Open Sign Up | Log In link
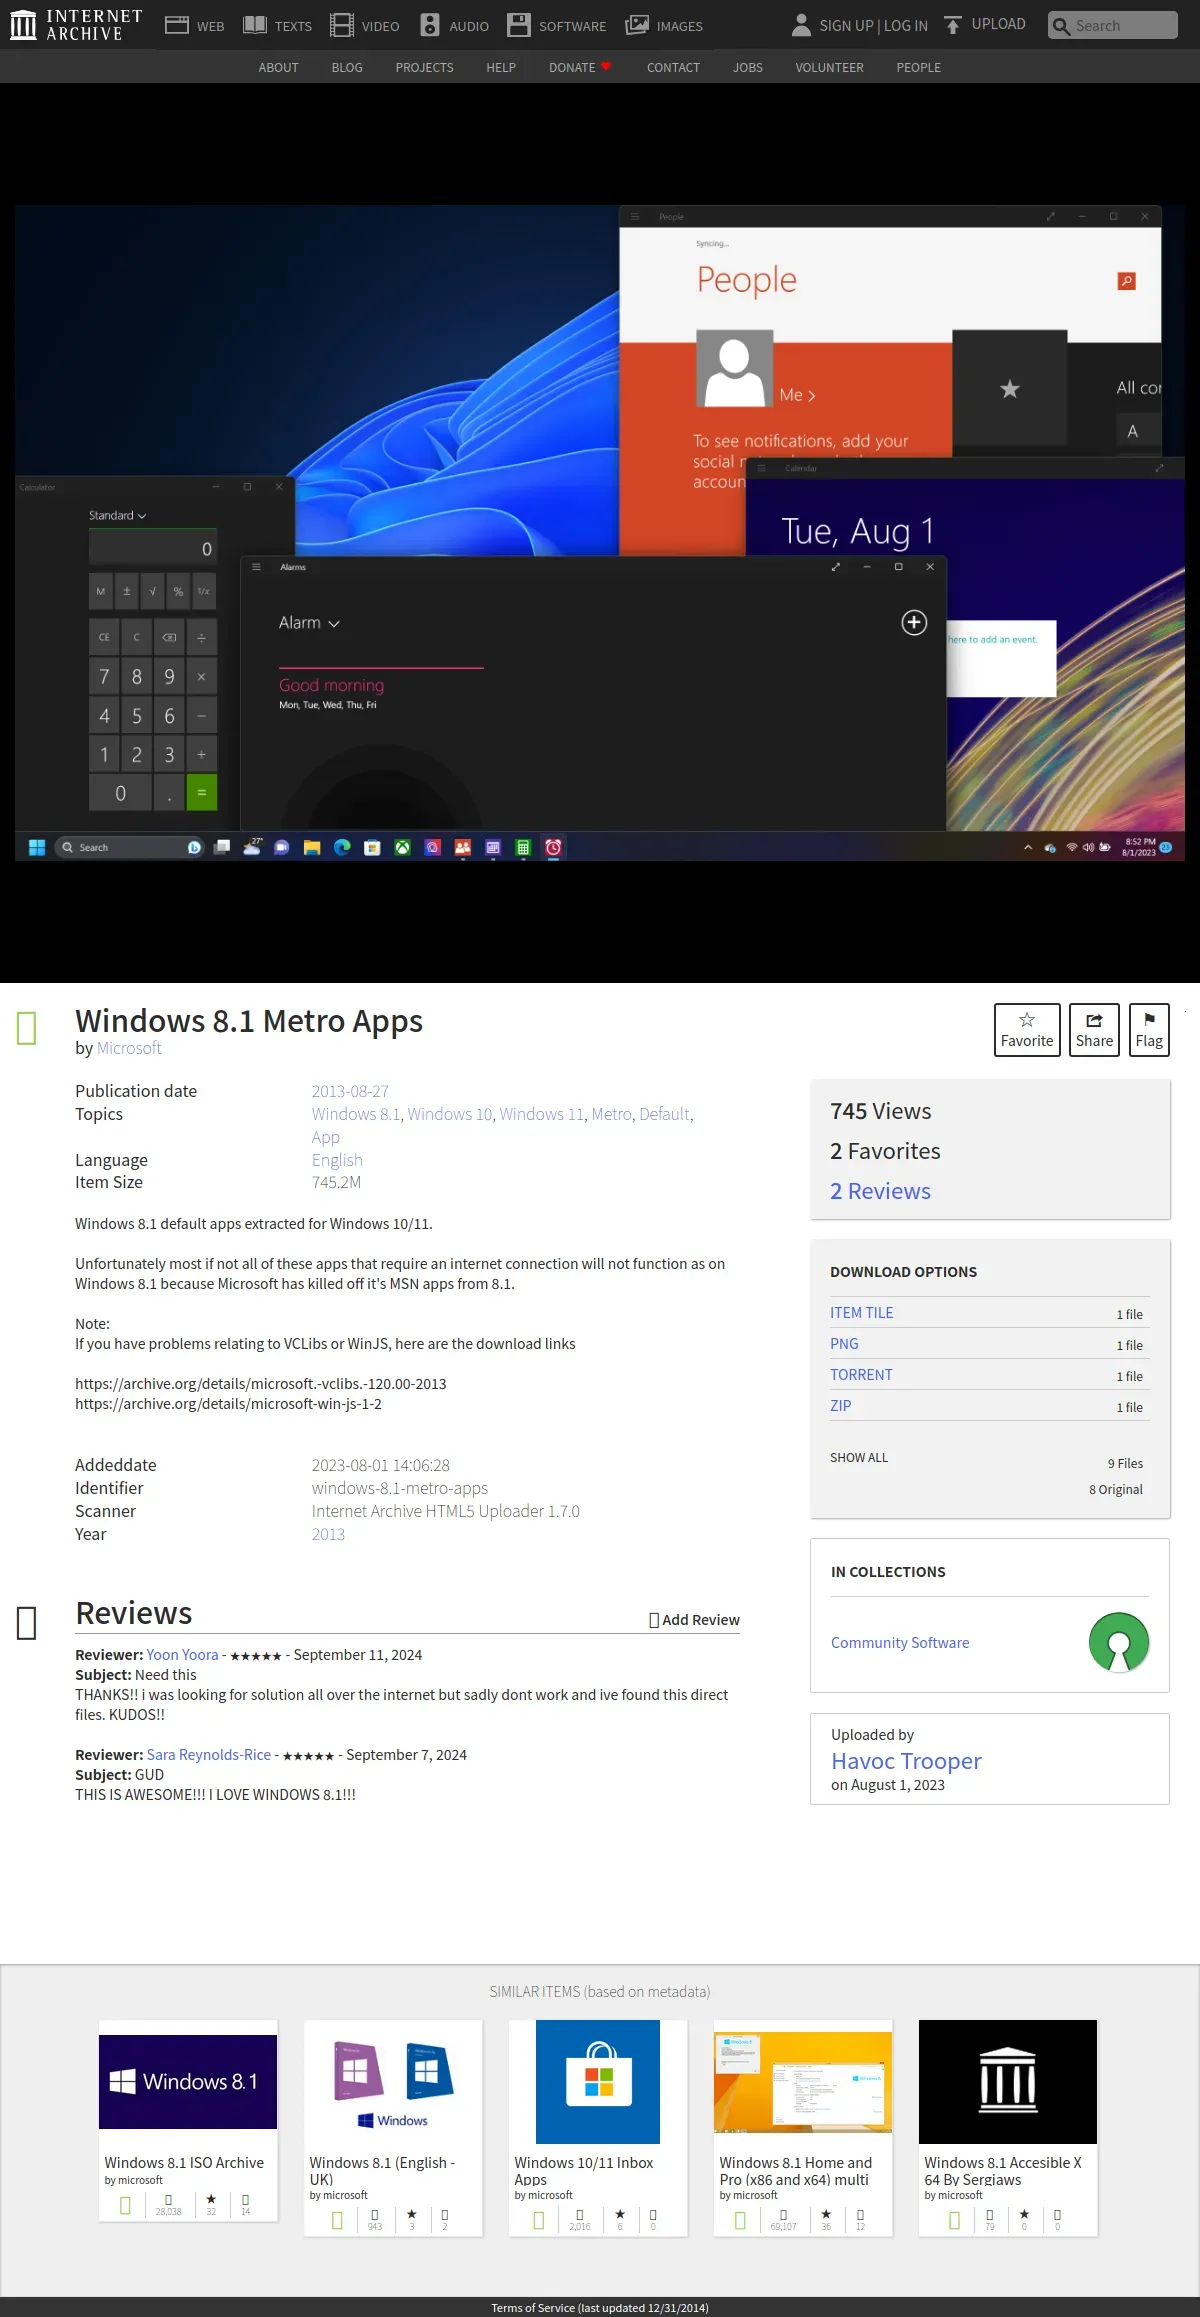This screenshot has height=2317, width=1200. tap(873, 26)
